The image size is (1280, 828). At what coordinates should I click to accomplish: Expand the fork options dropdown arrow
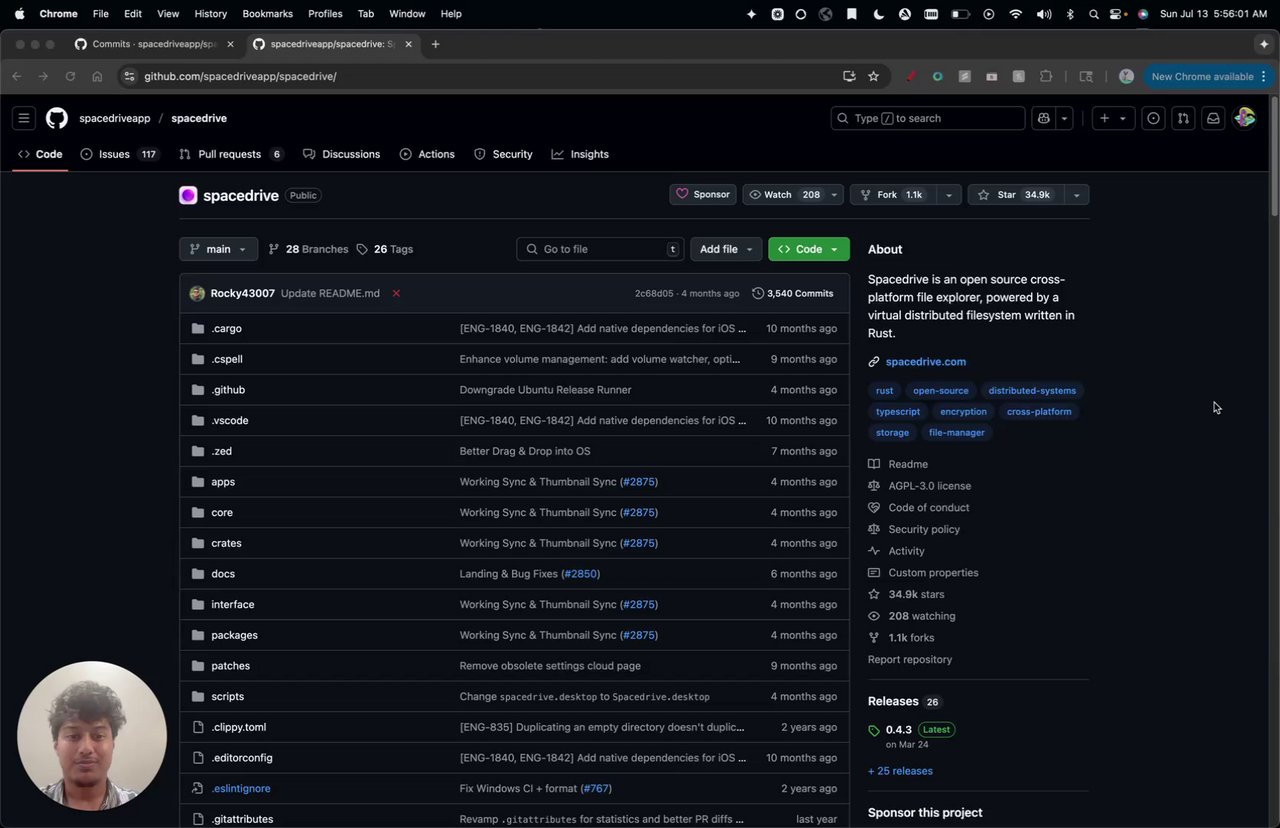[949, 195]
